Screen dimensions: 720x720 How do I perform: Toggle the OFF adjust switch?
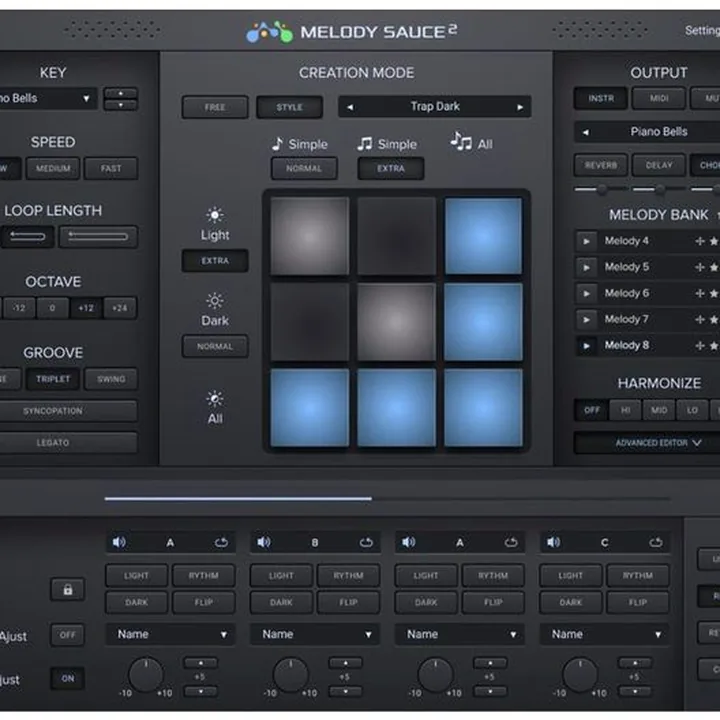click(68, 635)
